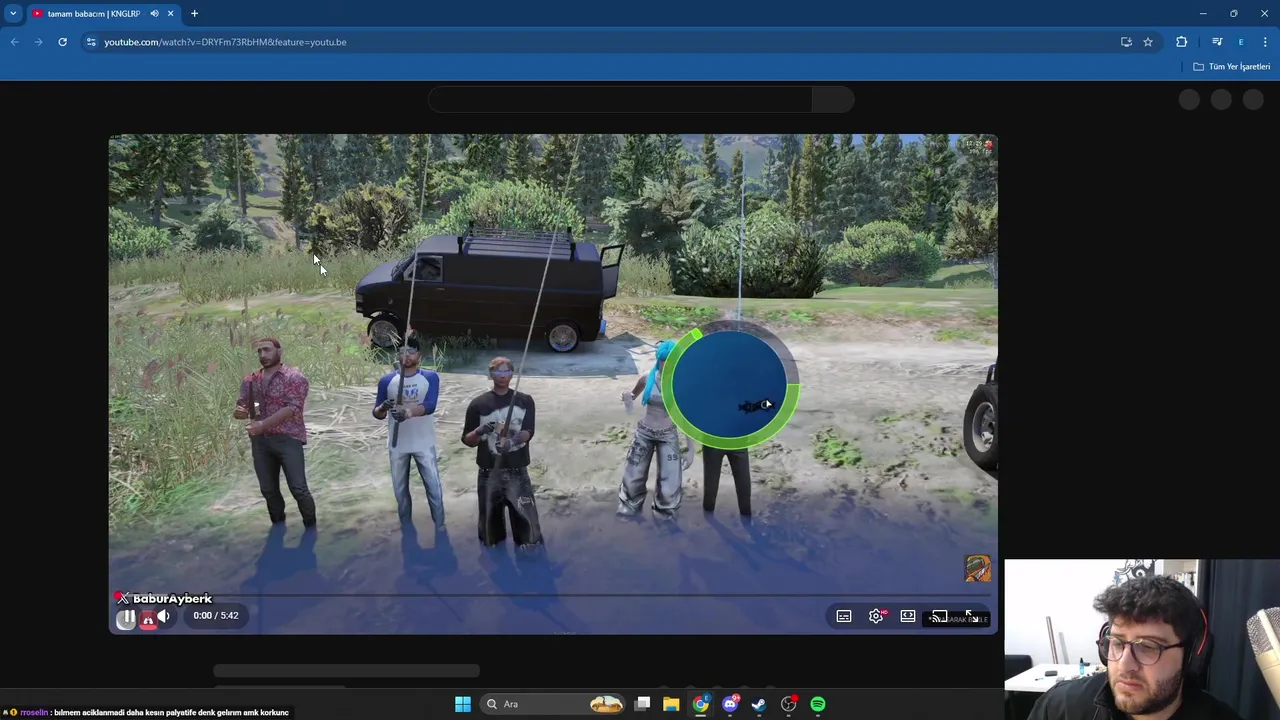
Task: Click the chat message from rroselin
Action: (x=146, y=713)
